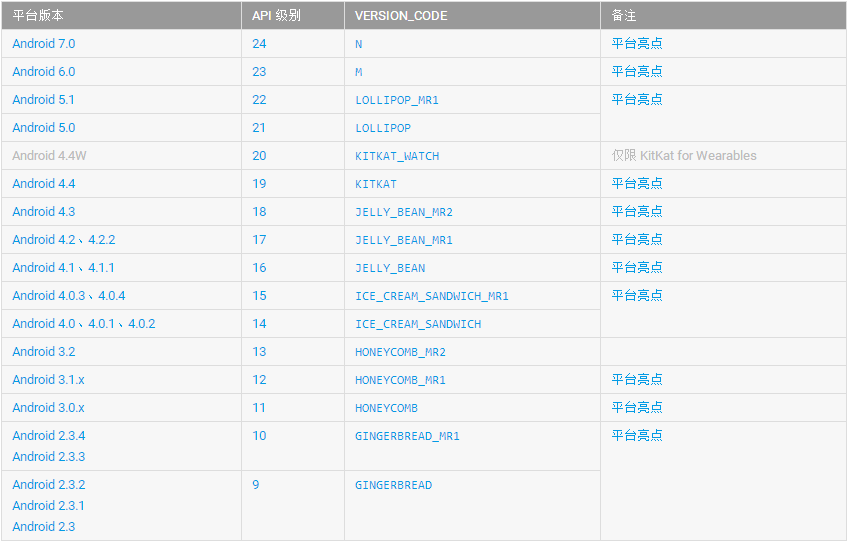Image resolution: width=850 pixels, height=541 pixels.
Task: Click the HONEYCOMB_MR1 version code
Action: [400, 381]
